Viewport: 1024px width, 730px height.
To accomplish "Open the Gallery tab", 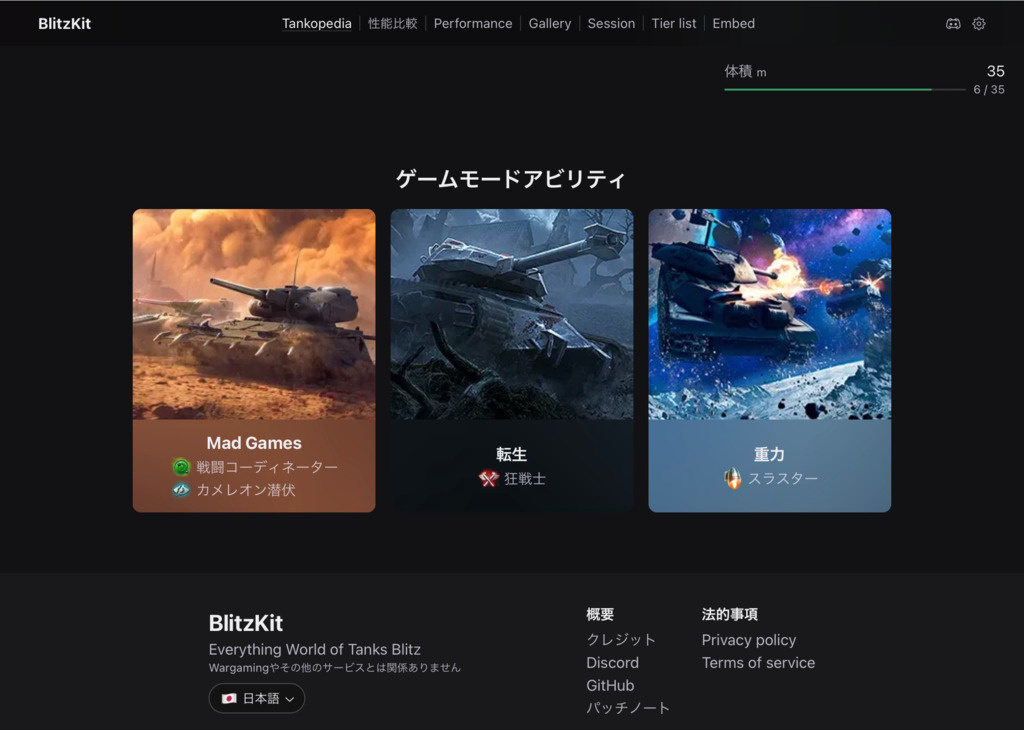I will [x=550, y=24].
